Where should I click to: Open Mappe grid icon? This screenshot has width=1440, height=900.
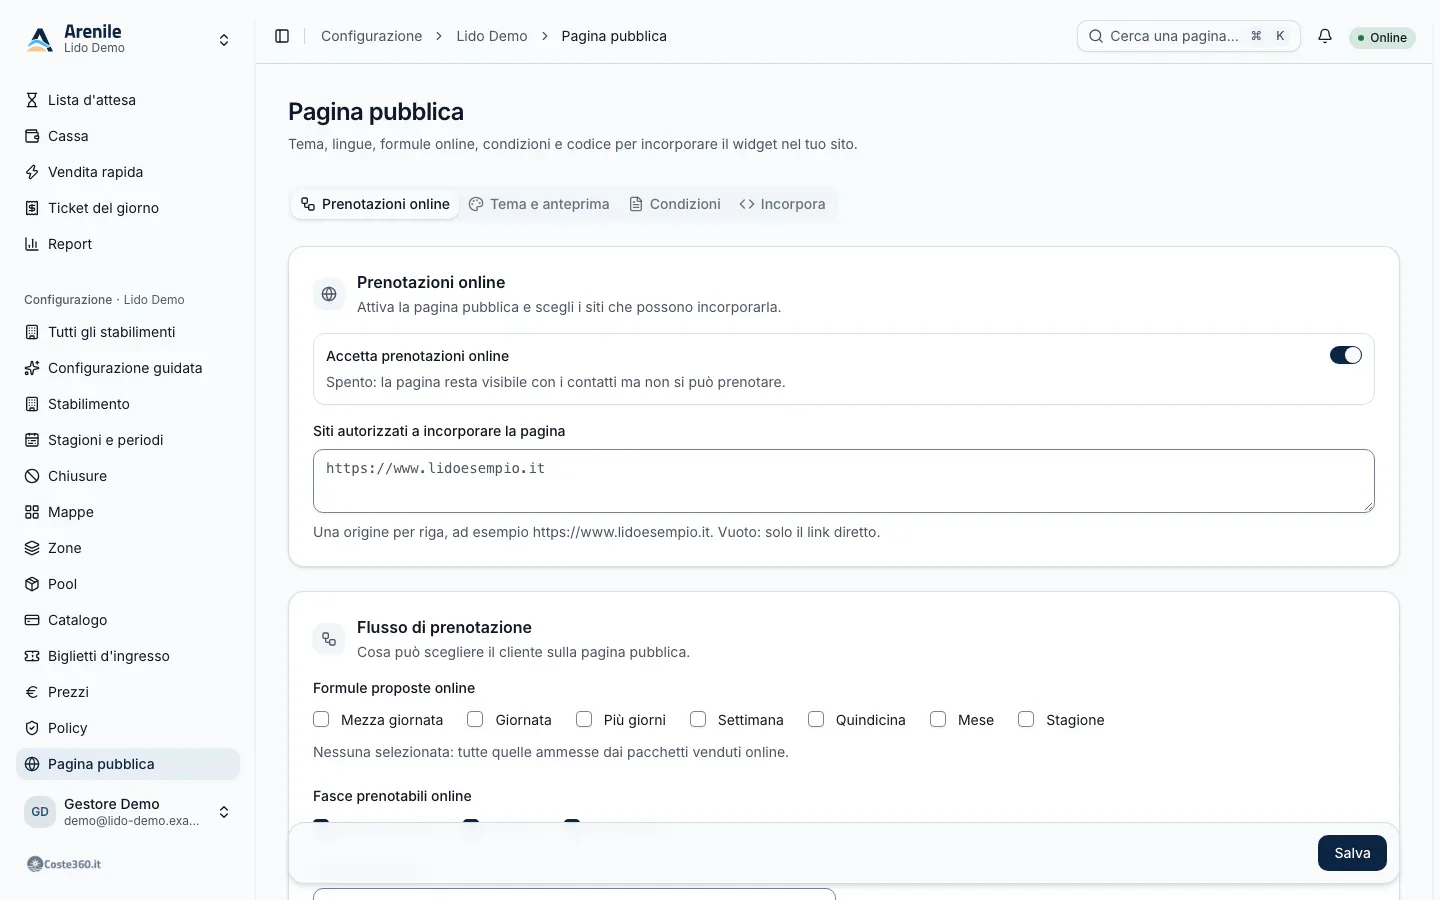(x=32, y=512)
